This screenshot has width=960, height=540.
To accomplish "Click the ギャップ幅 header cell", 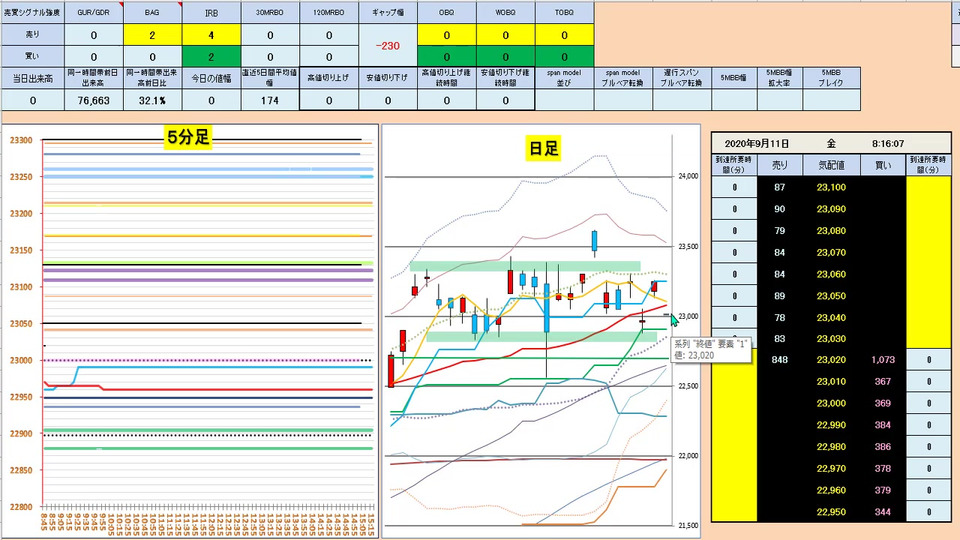I will [388, 12].
